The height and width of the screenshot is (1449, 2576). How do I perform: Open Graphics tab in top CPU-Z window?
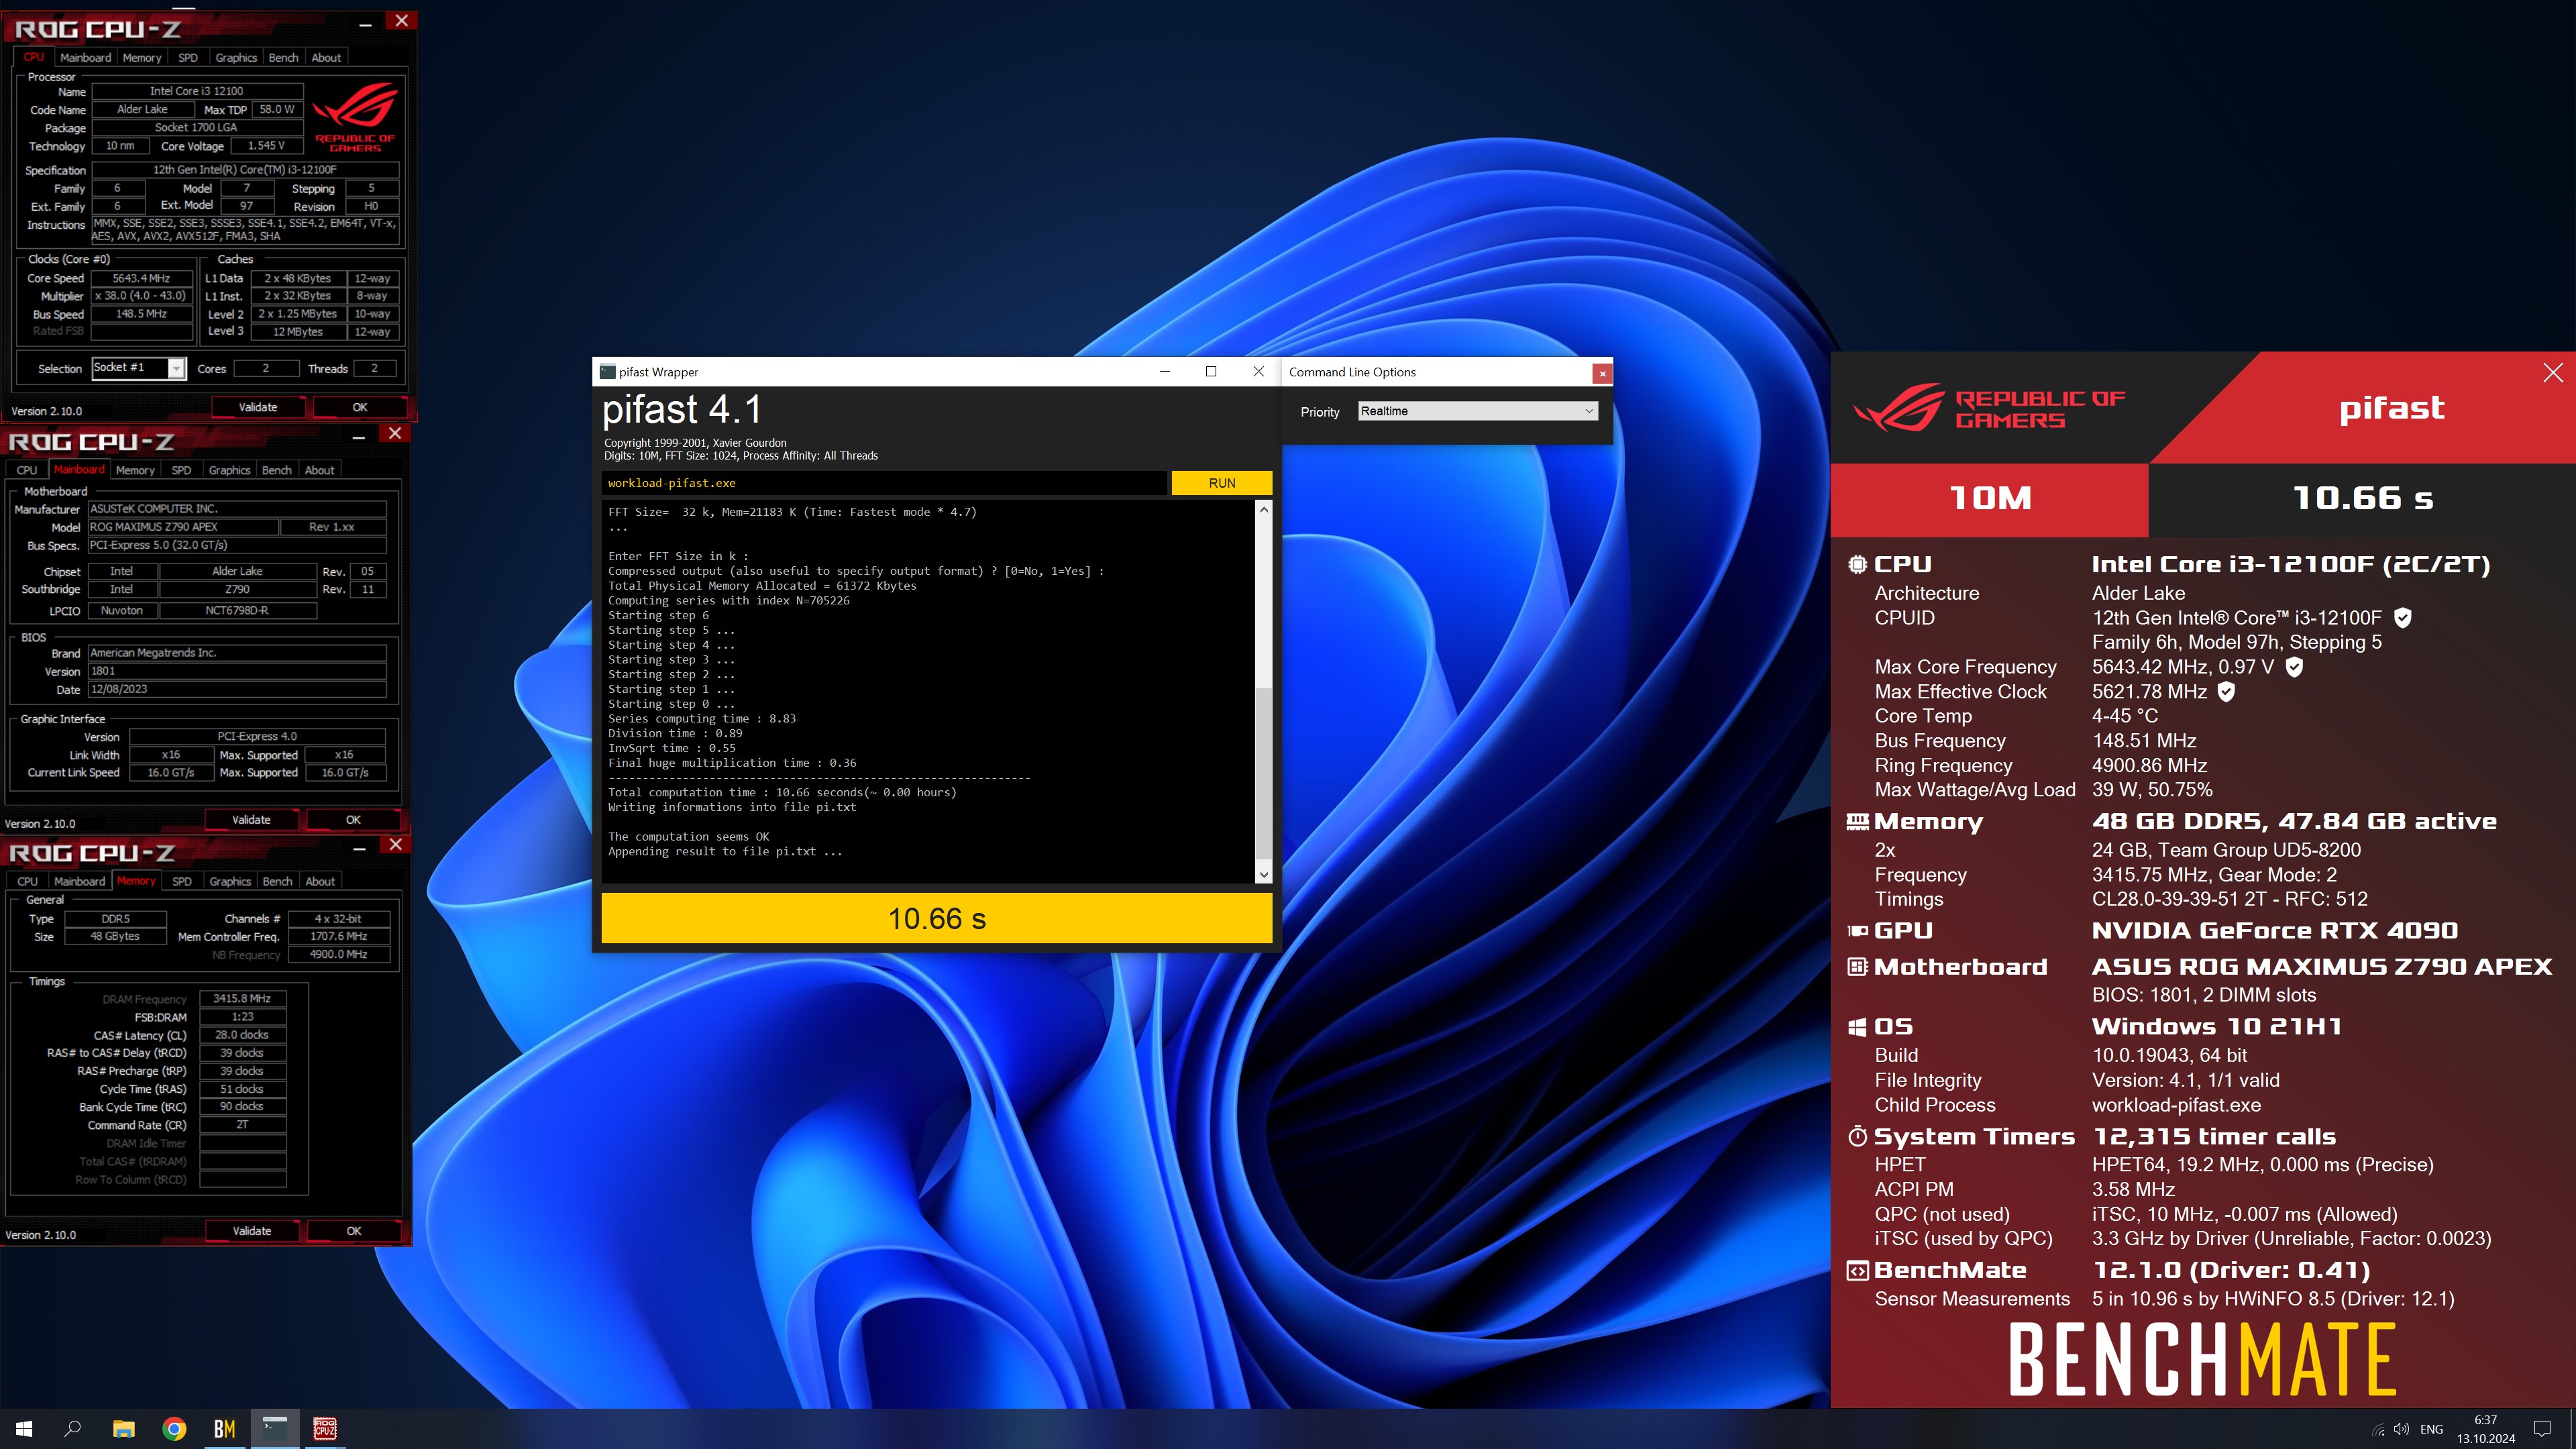[236, 58]
